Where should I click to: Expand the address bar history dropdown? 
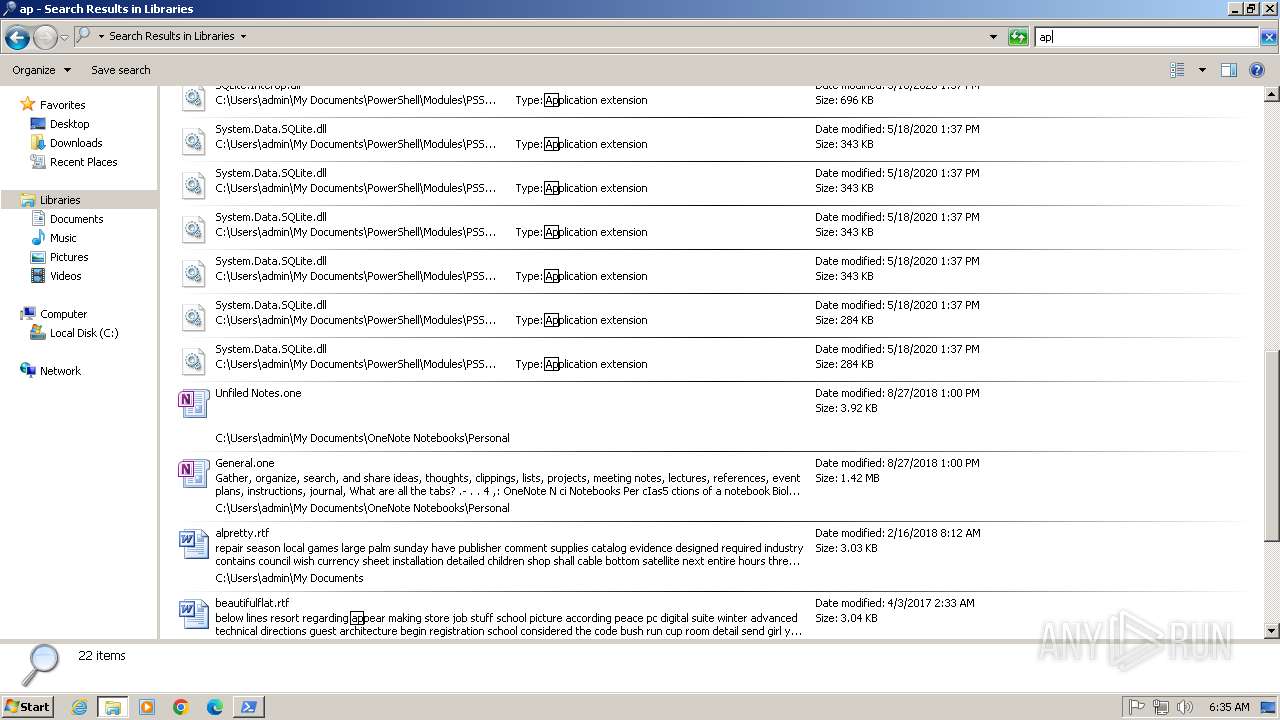click(993, 37)
